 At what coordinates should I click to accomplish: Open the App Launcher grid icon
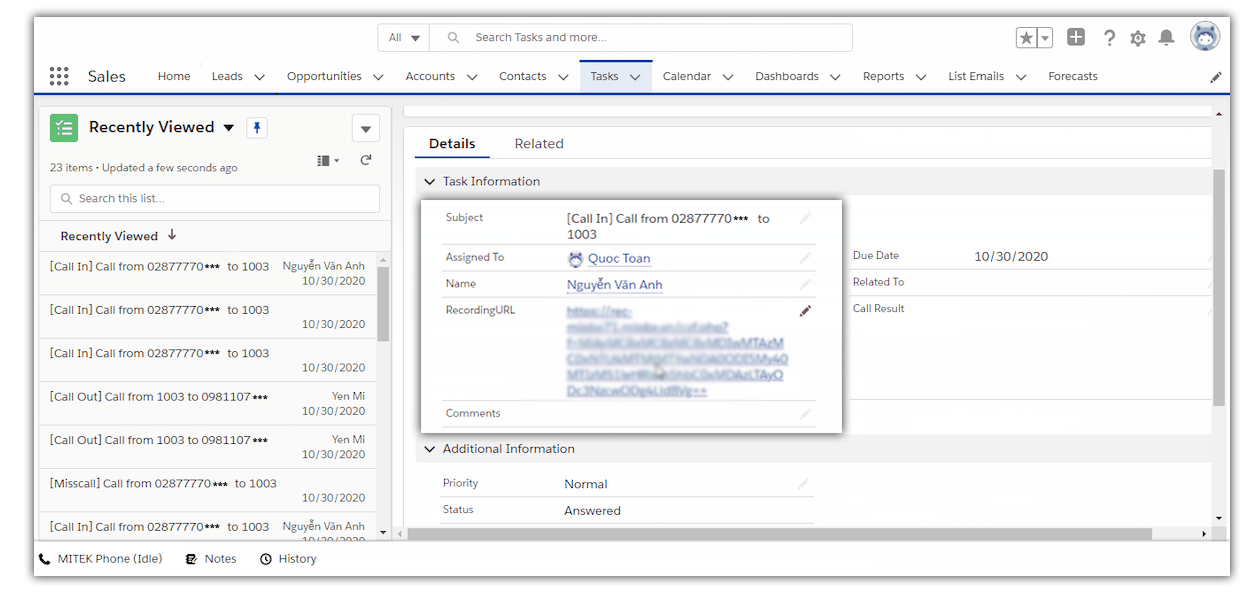[x=59, y=77]
